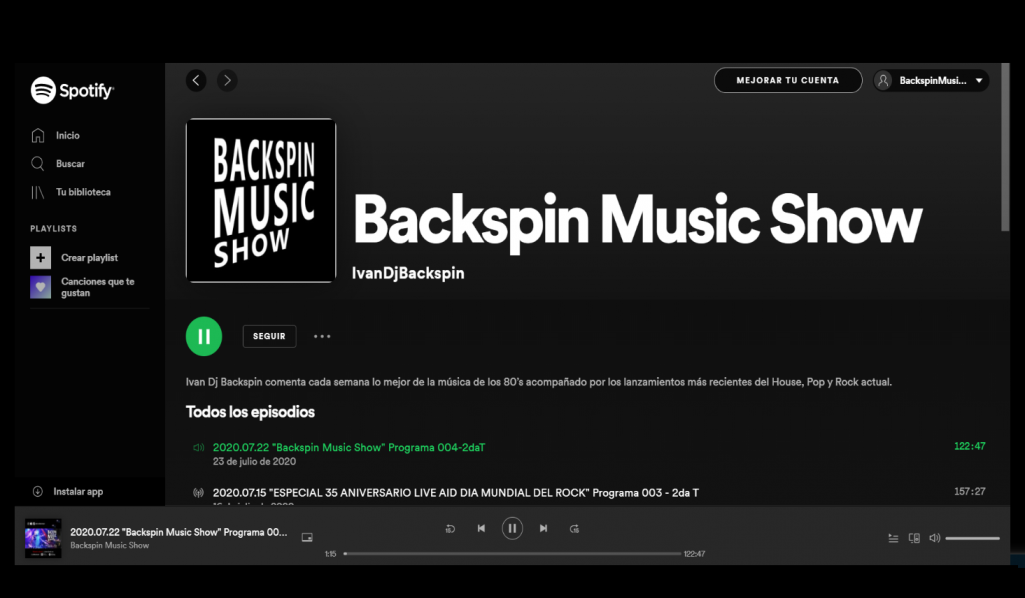Click the heart icon for liked songs

[x=41, y=287]
